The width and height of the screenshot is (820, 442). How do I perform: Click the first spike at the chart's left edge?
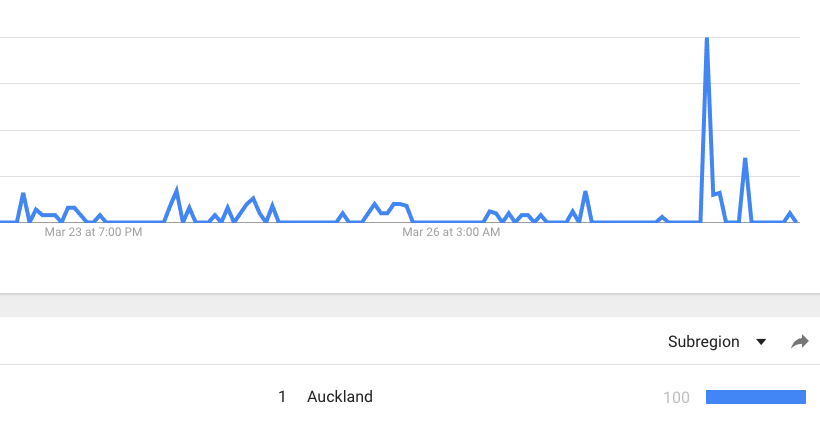click(x=23, y=195)
